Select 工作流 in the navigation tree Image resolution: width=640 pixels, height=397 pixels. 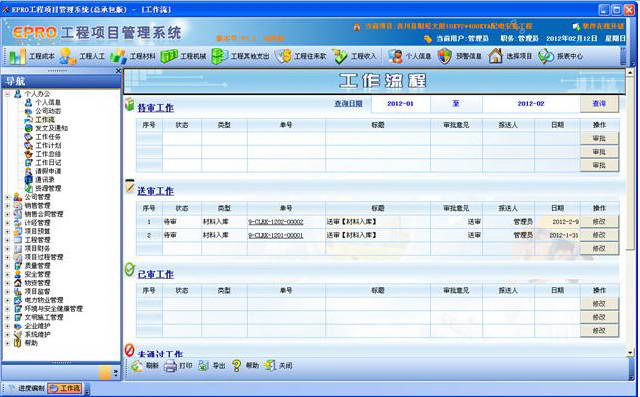tap(44, 120)
